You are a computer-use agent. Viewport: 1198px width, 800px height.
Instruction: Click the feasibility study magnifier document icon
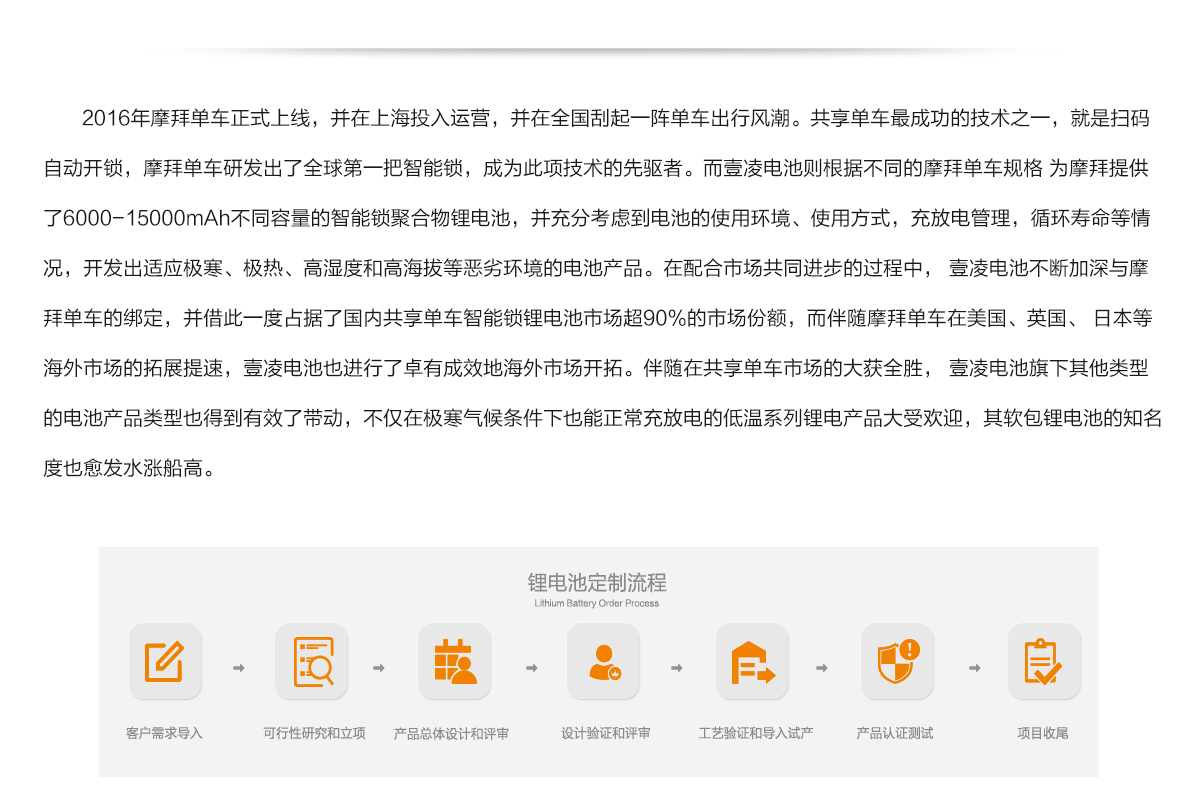click(312, 661)
